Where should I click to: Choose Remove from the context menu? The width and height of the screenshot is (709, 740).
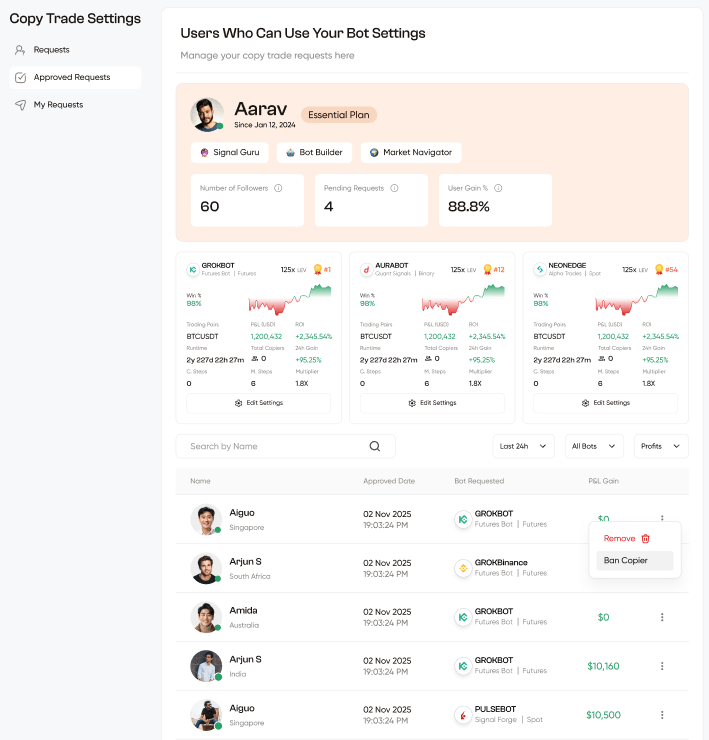click(x=626, y=538)
